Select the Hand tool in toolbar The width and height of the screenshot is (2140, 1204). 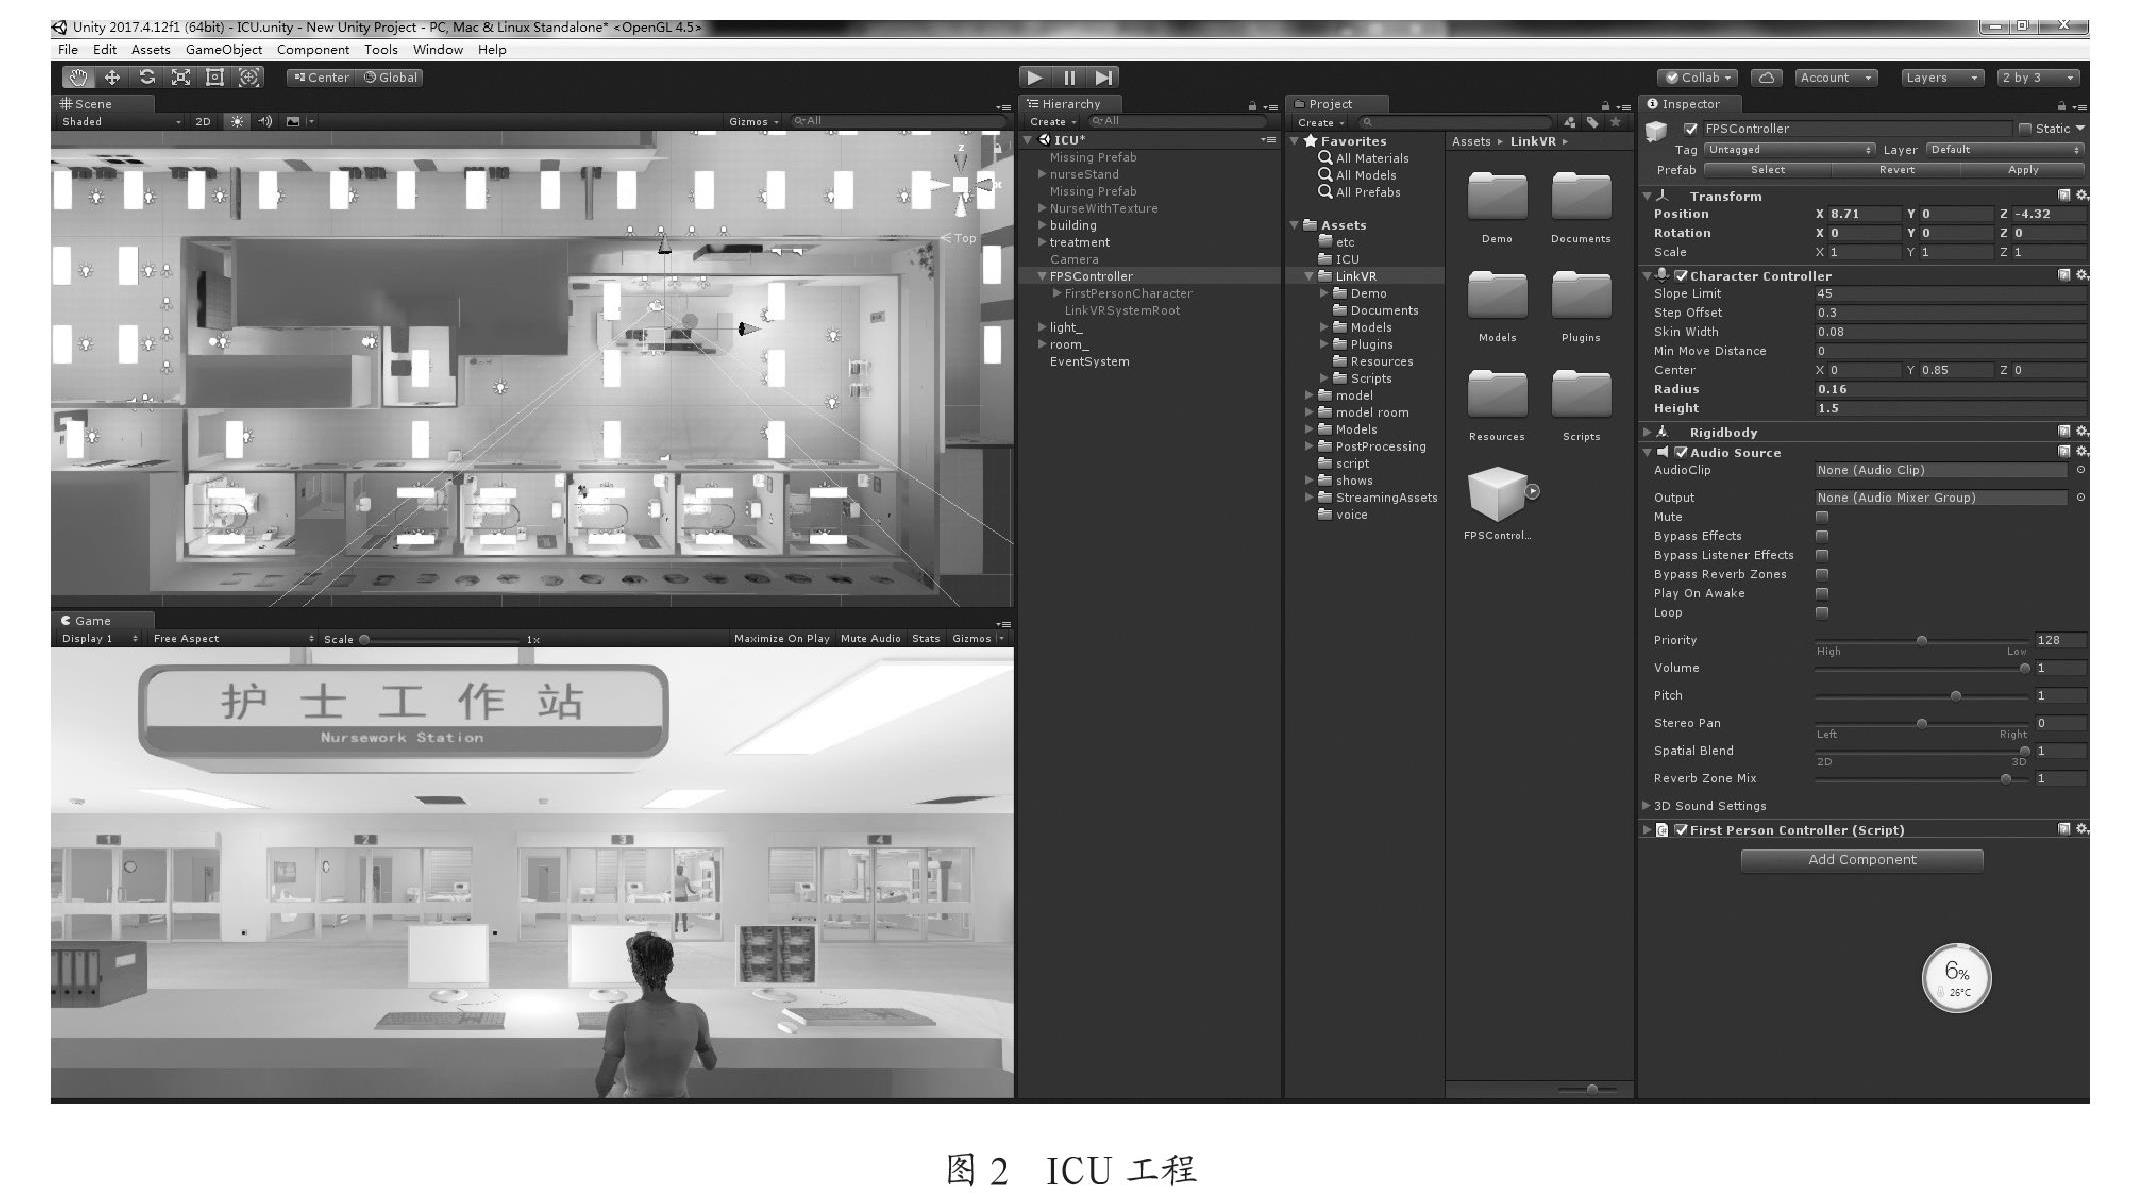coord(78,77)
